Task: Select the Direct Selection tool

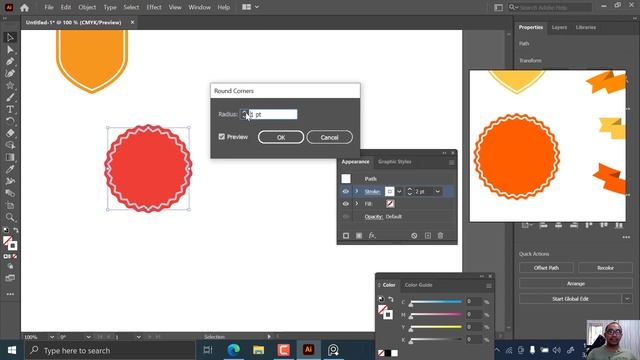Action: (10, 50)
